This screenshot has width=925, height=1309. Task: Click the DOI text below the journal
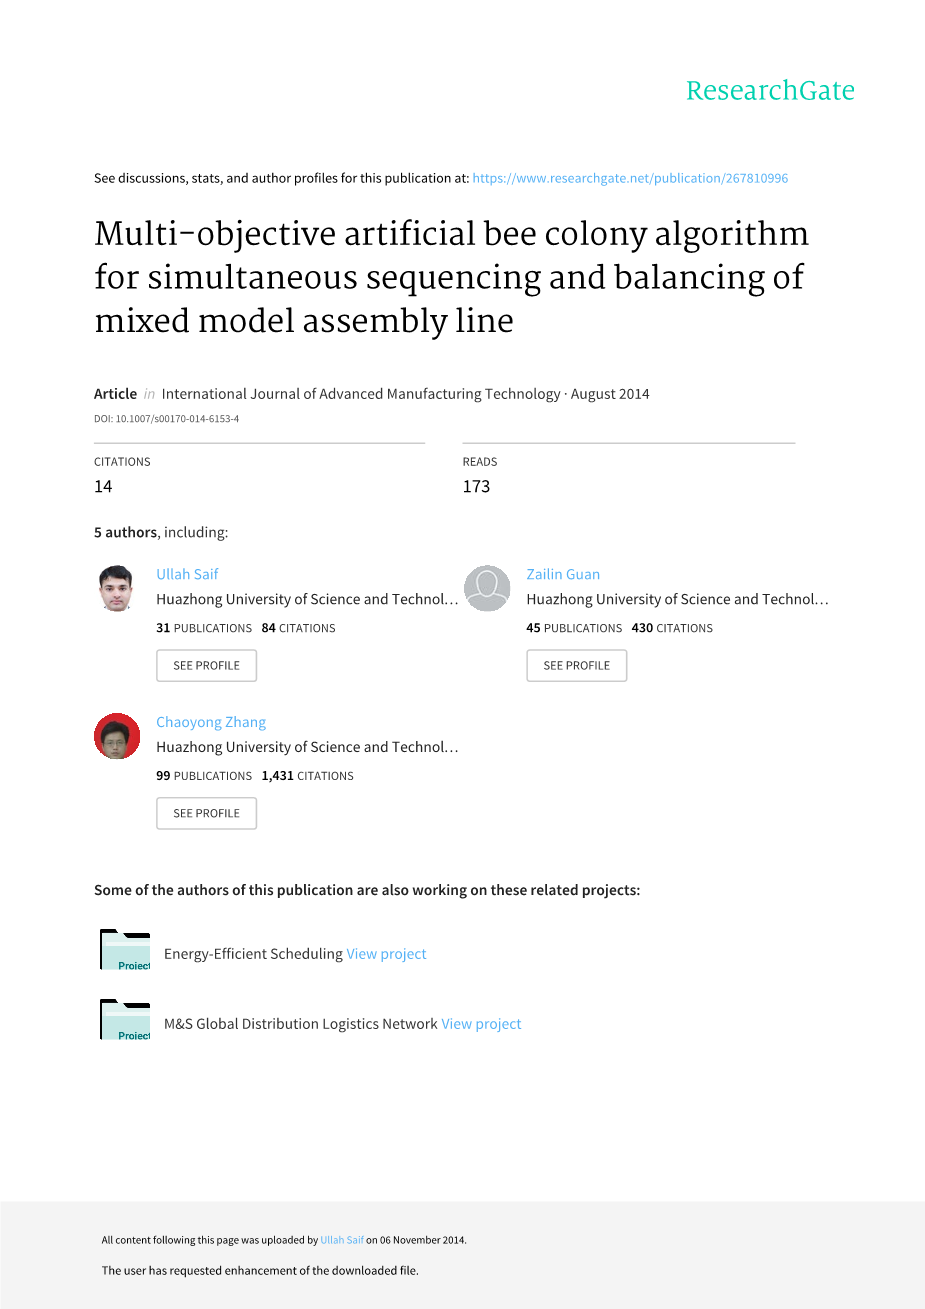point(166,419)
